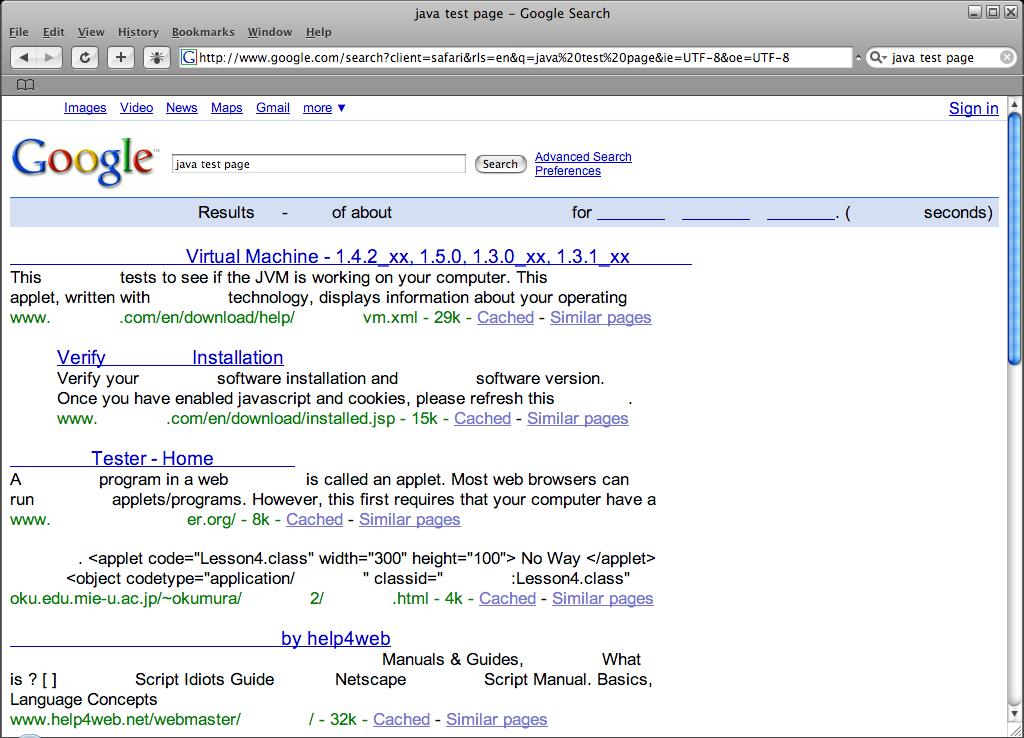
Task: Open the Gmail link
Action: [x=273, y=108]
